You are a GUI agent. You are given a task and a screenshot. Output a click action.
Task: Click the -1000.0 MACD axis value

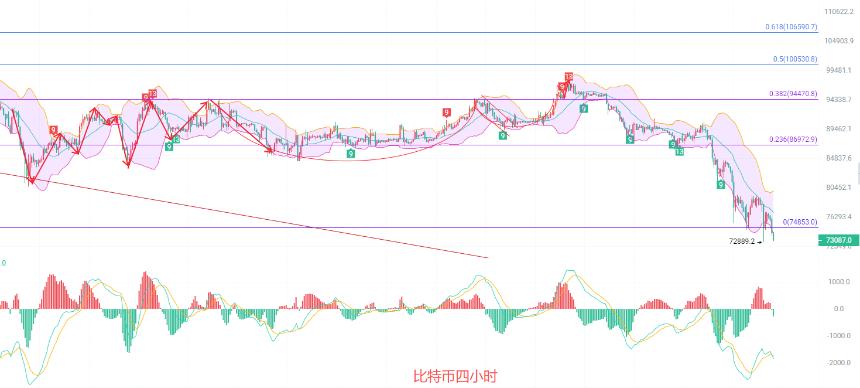click(839, 336)
